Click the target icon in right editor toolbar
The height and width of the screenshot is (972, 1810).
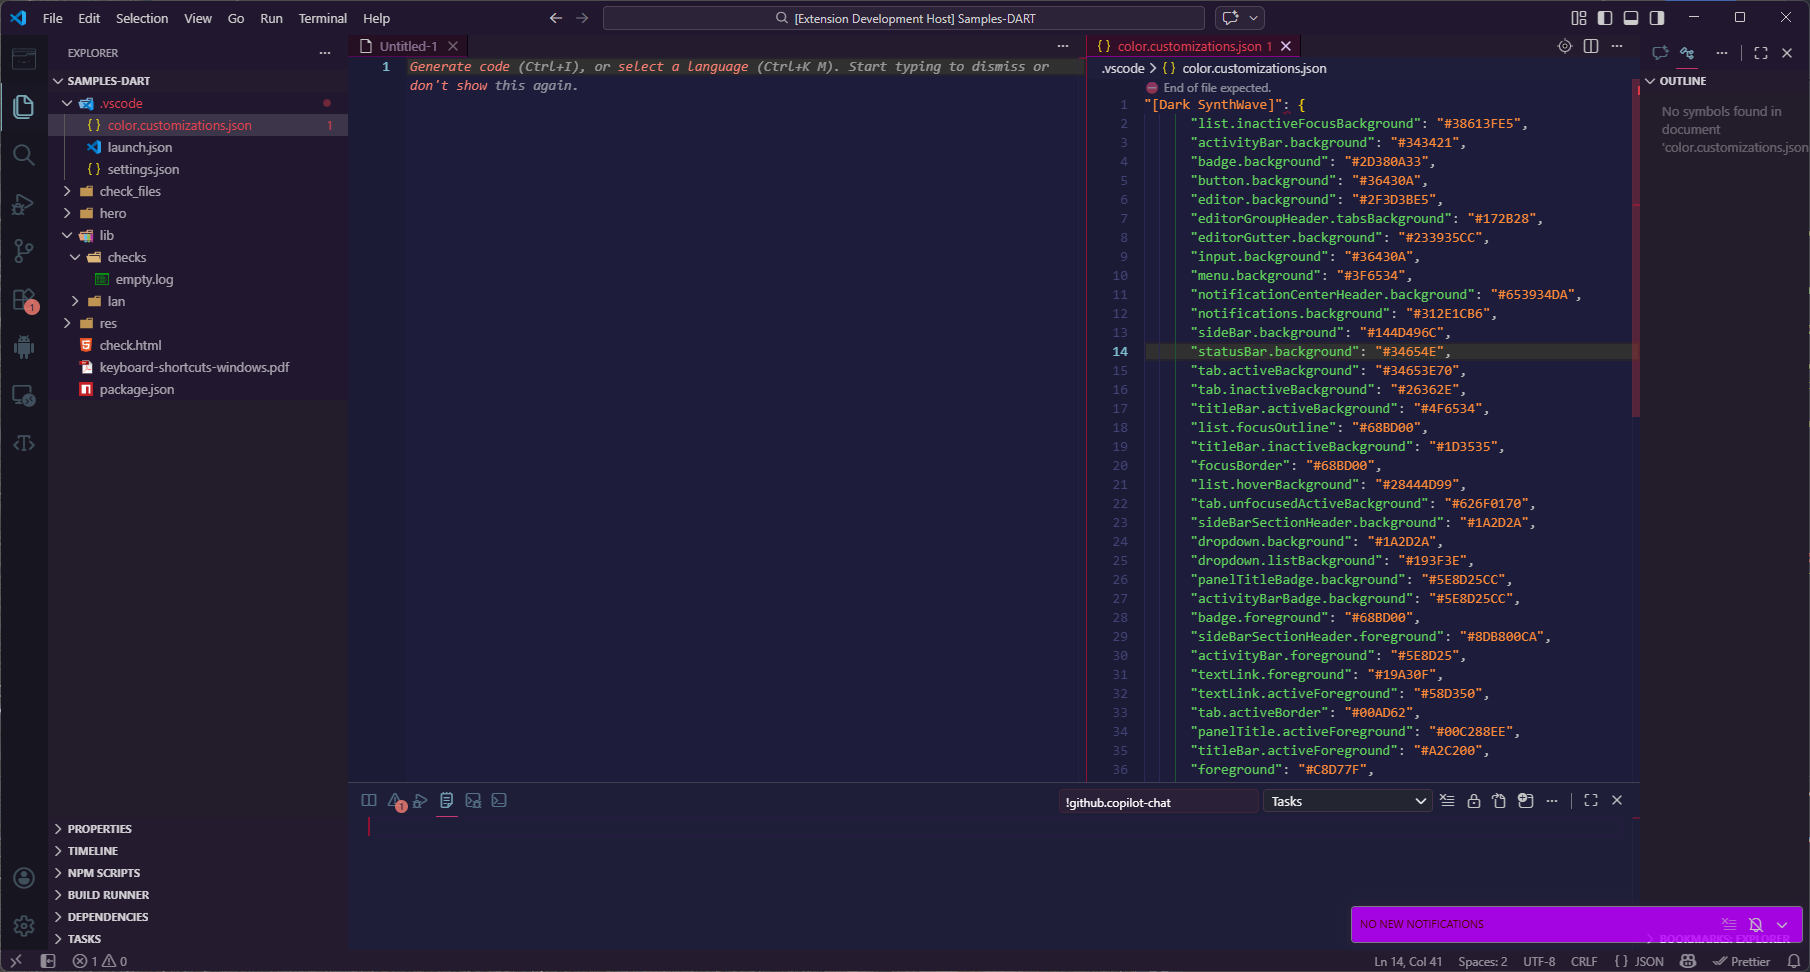click(x=1565, y=46)
